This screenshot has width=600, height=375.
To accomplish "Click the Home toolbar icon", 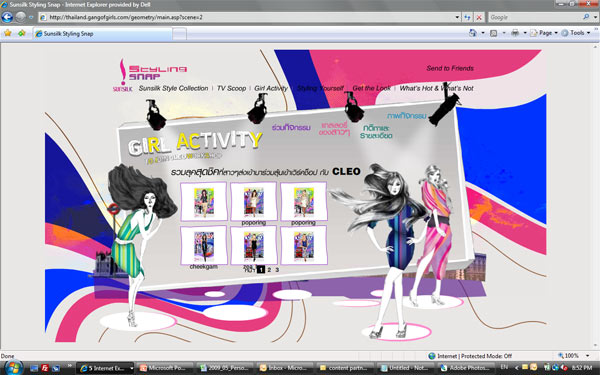I will pos(473,33).
